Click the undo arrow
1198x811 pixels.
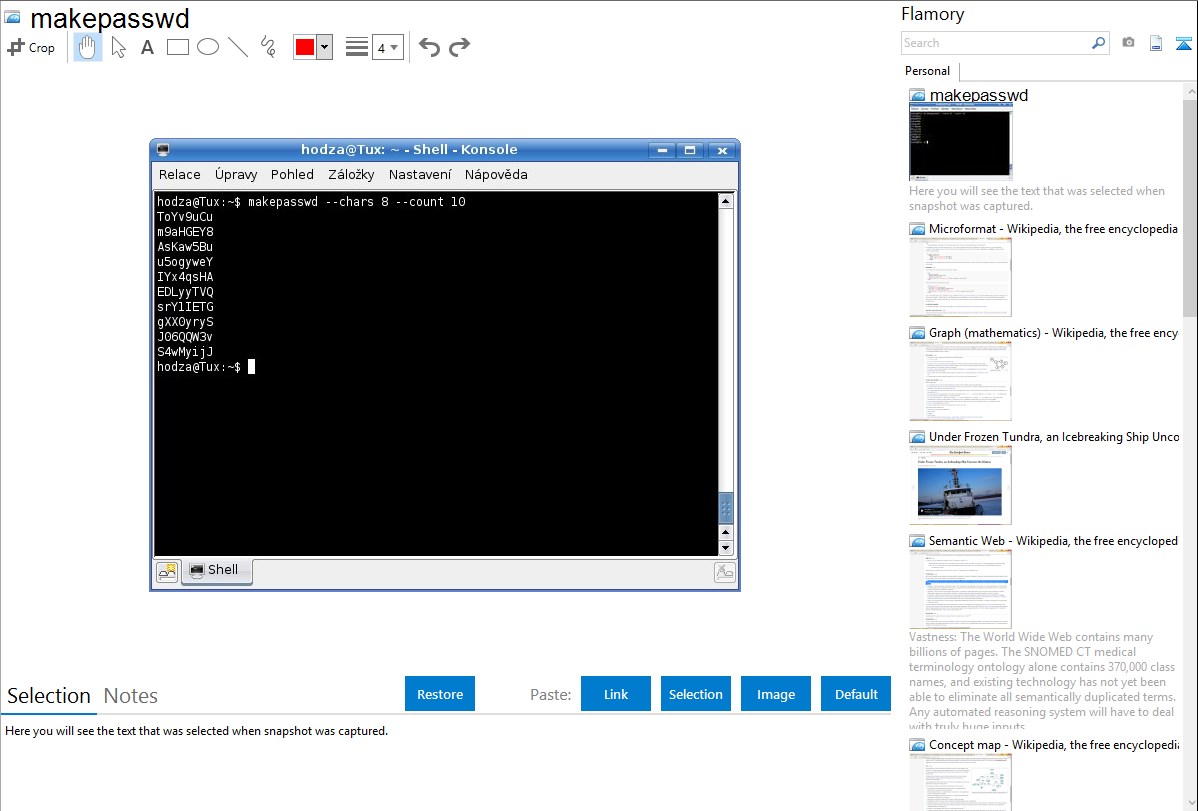coord(429,47)
